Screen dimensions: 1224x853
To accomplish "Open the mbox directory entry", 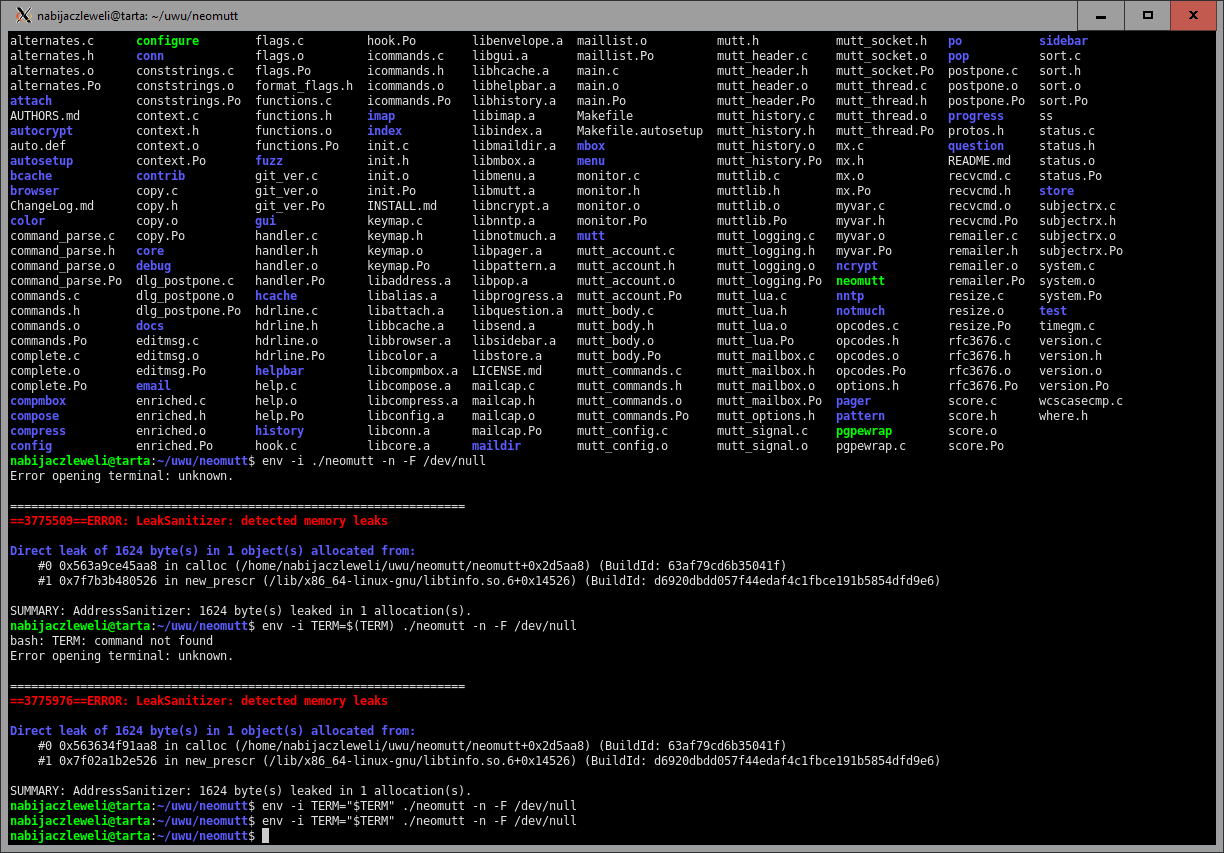I will pyautogui.click(x=590, y=145).
